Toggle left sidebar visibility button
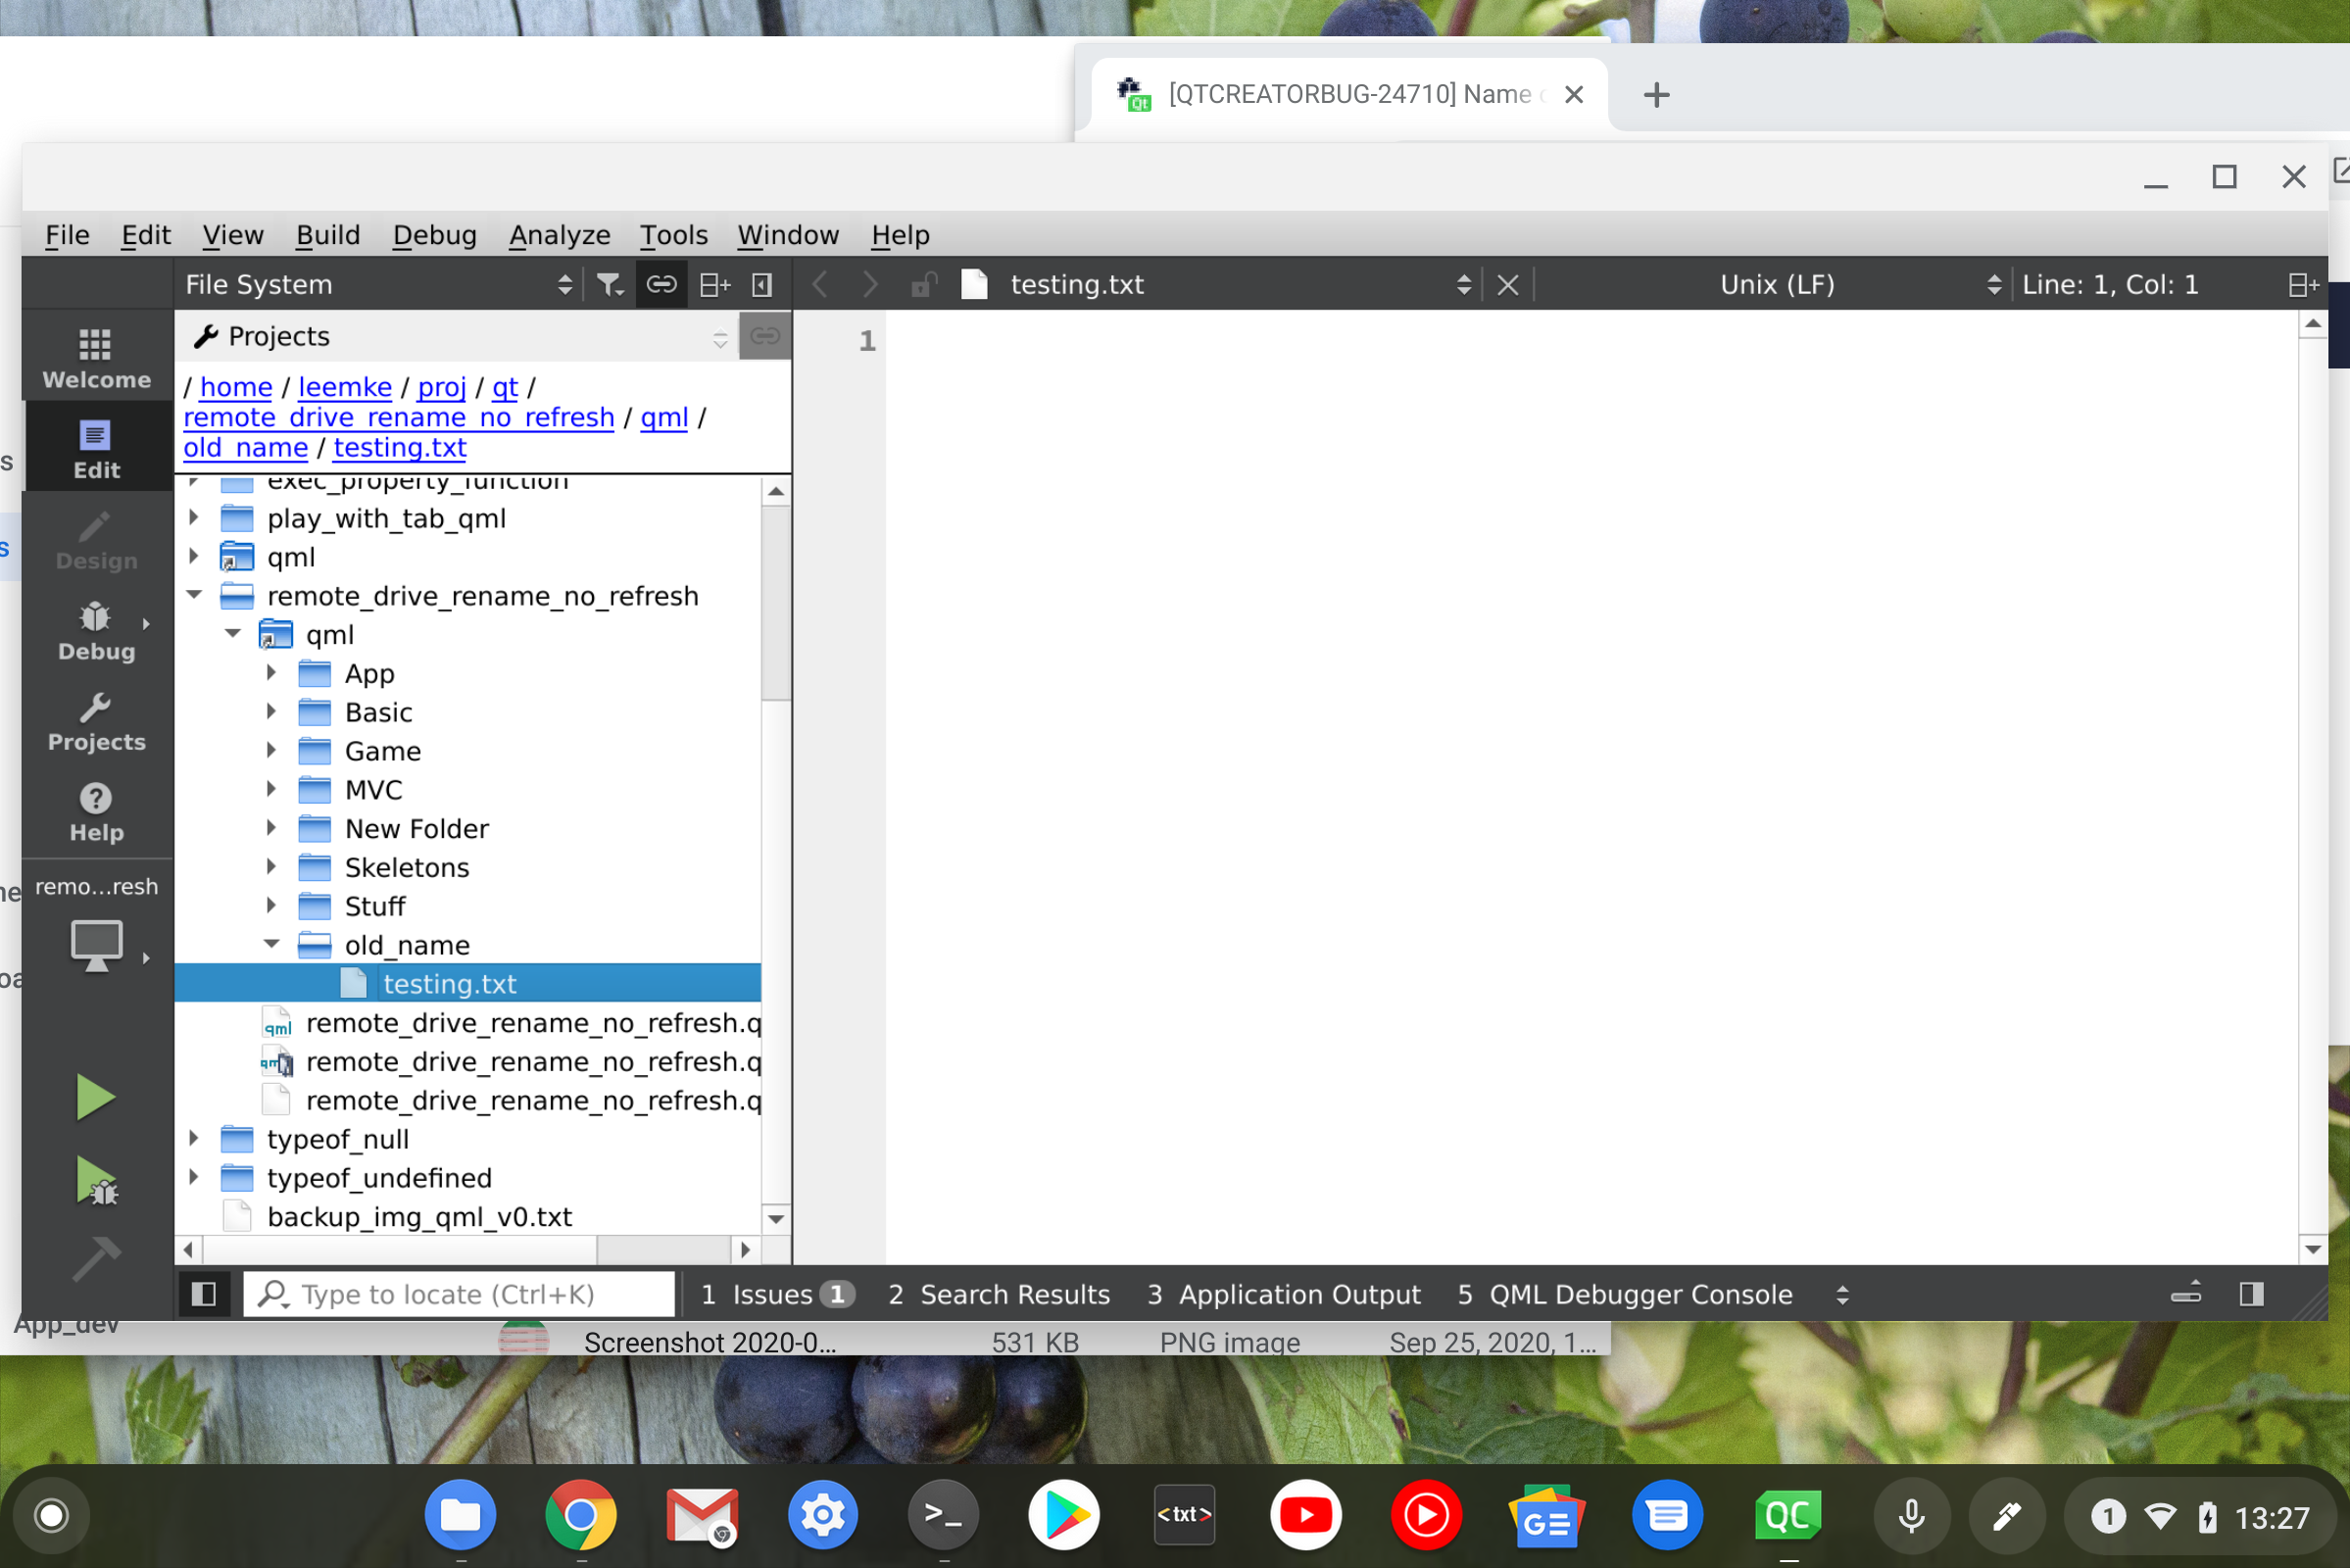 [203, 1294]
